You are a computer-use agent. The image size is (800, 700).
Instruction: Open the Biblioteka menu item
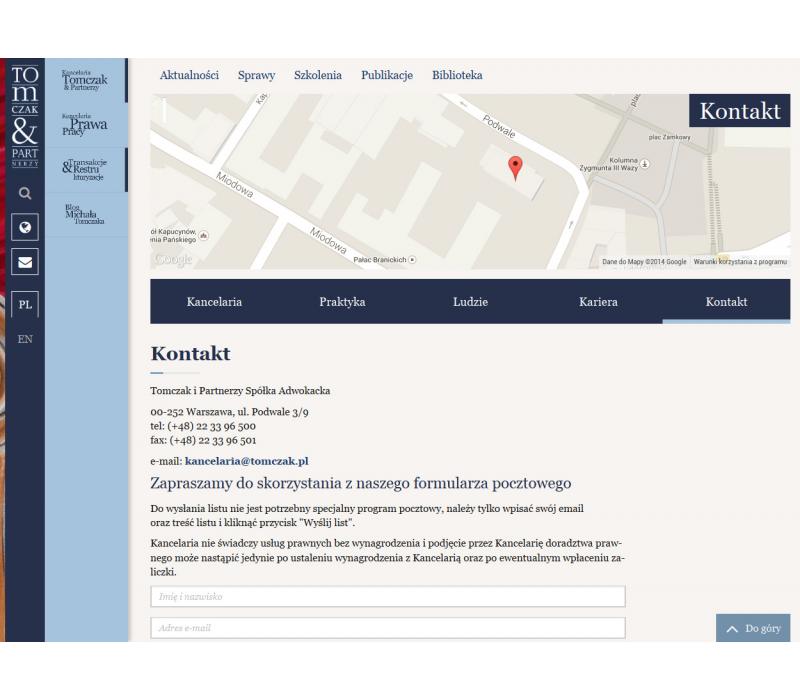pos(457,75)
